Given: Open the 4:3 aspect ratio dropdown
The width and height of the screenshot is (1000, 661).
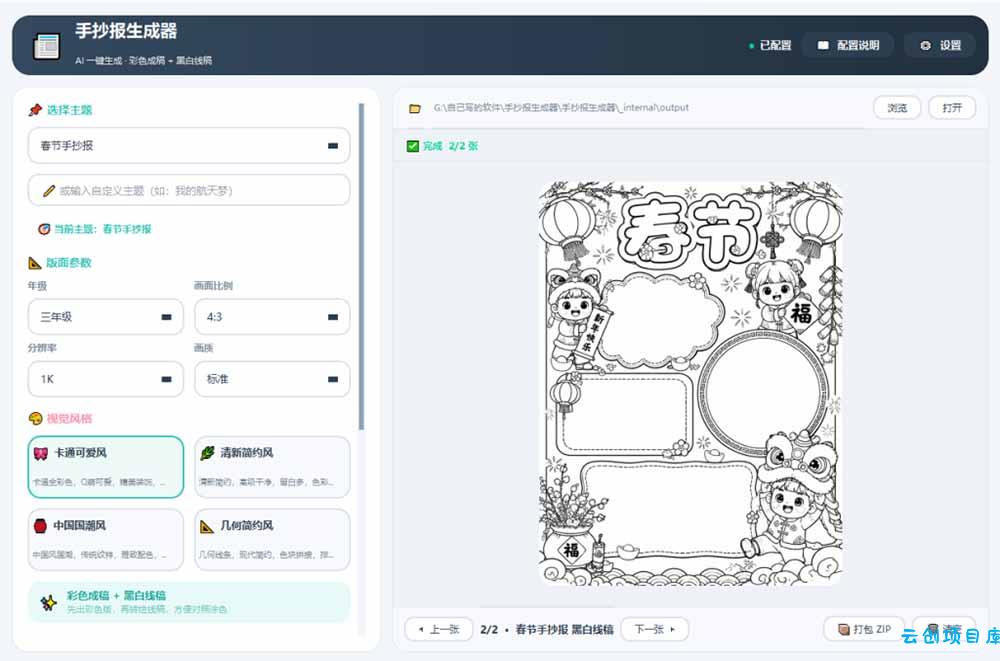Looking at the screenshot, I should 272,316.
